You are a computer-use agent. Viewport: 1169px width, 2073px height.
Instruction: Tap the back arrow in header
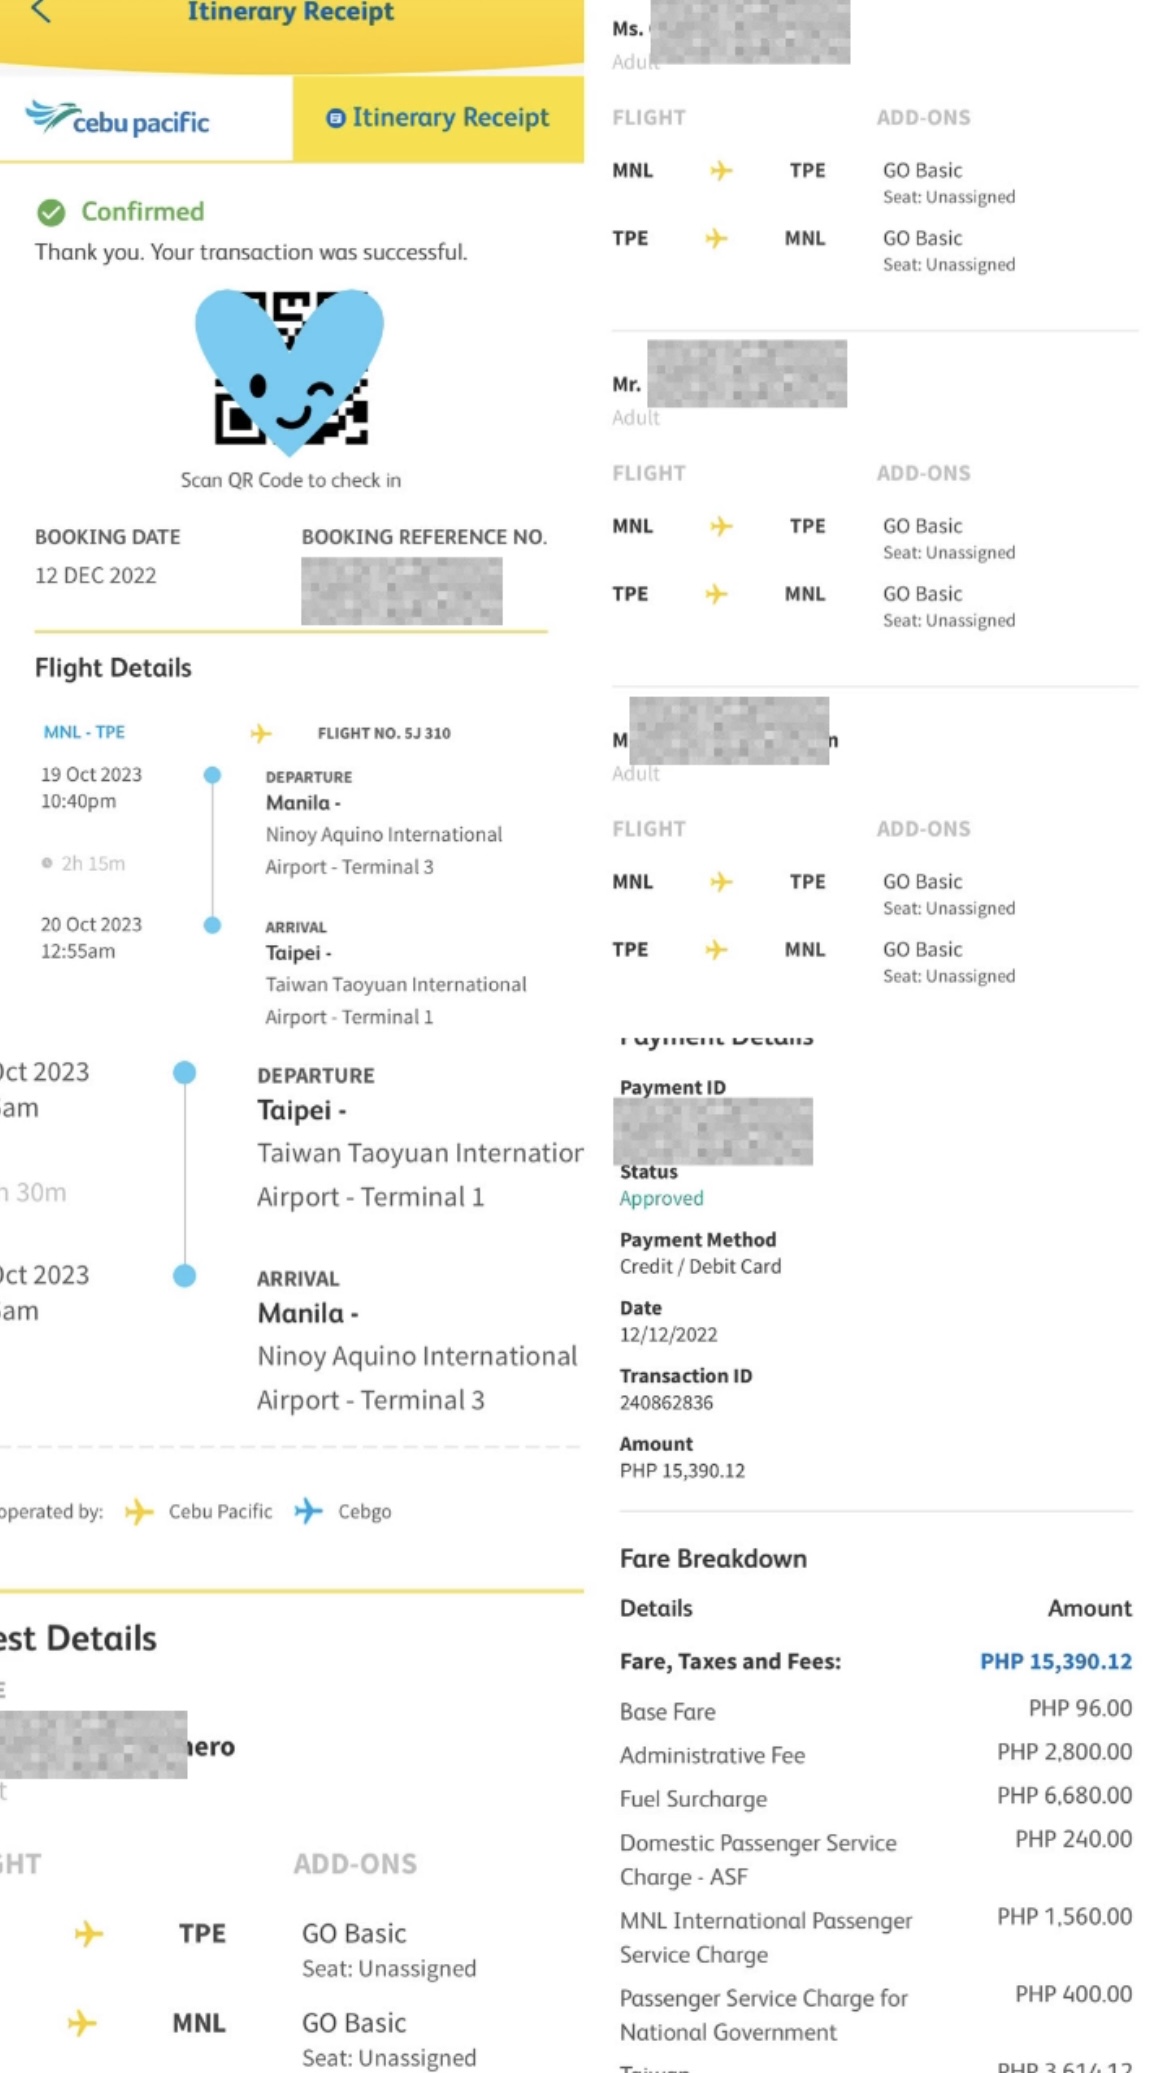41,11
